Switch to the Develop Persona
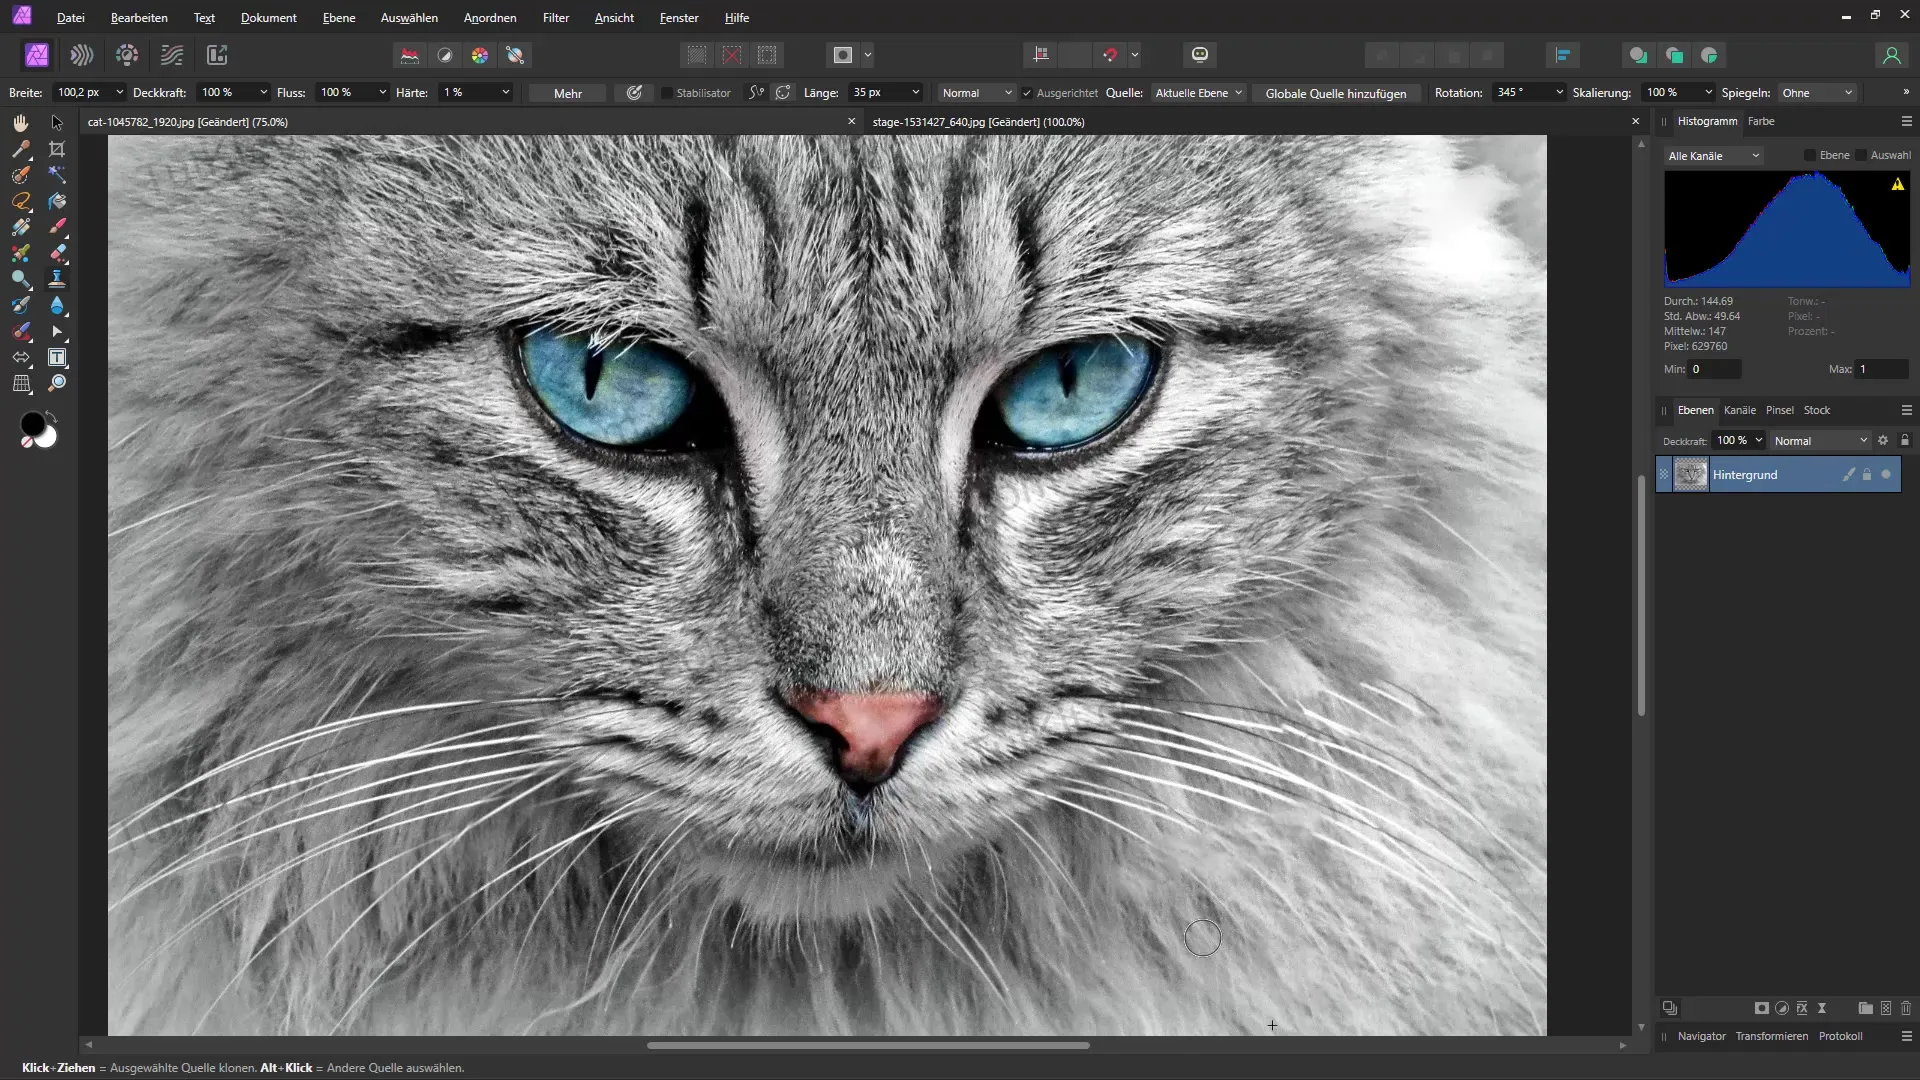Viewport: 1920px width, 1080px height. pos(127,55)
